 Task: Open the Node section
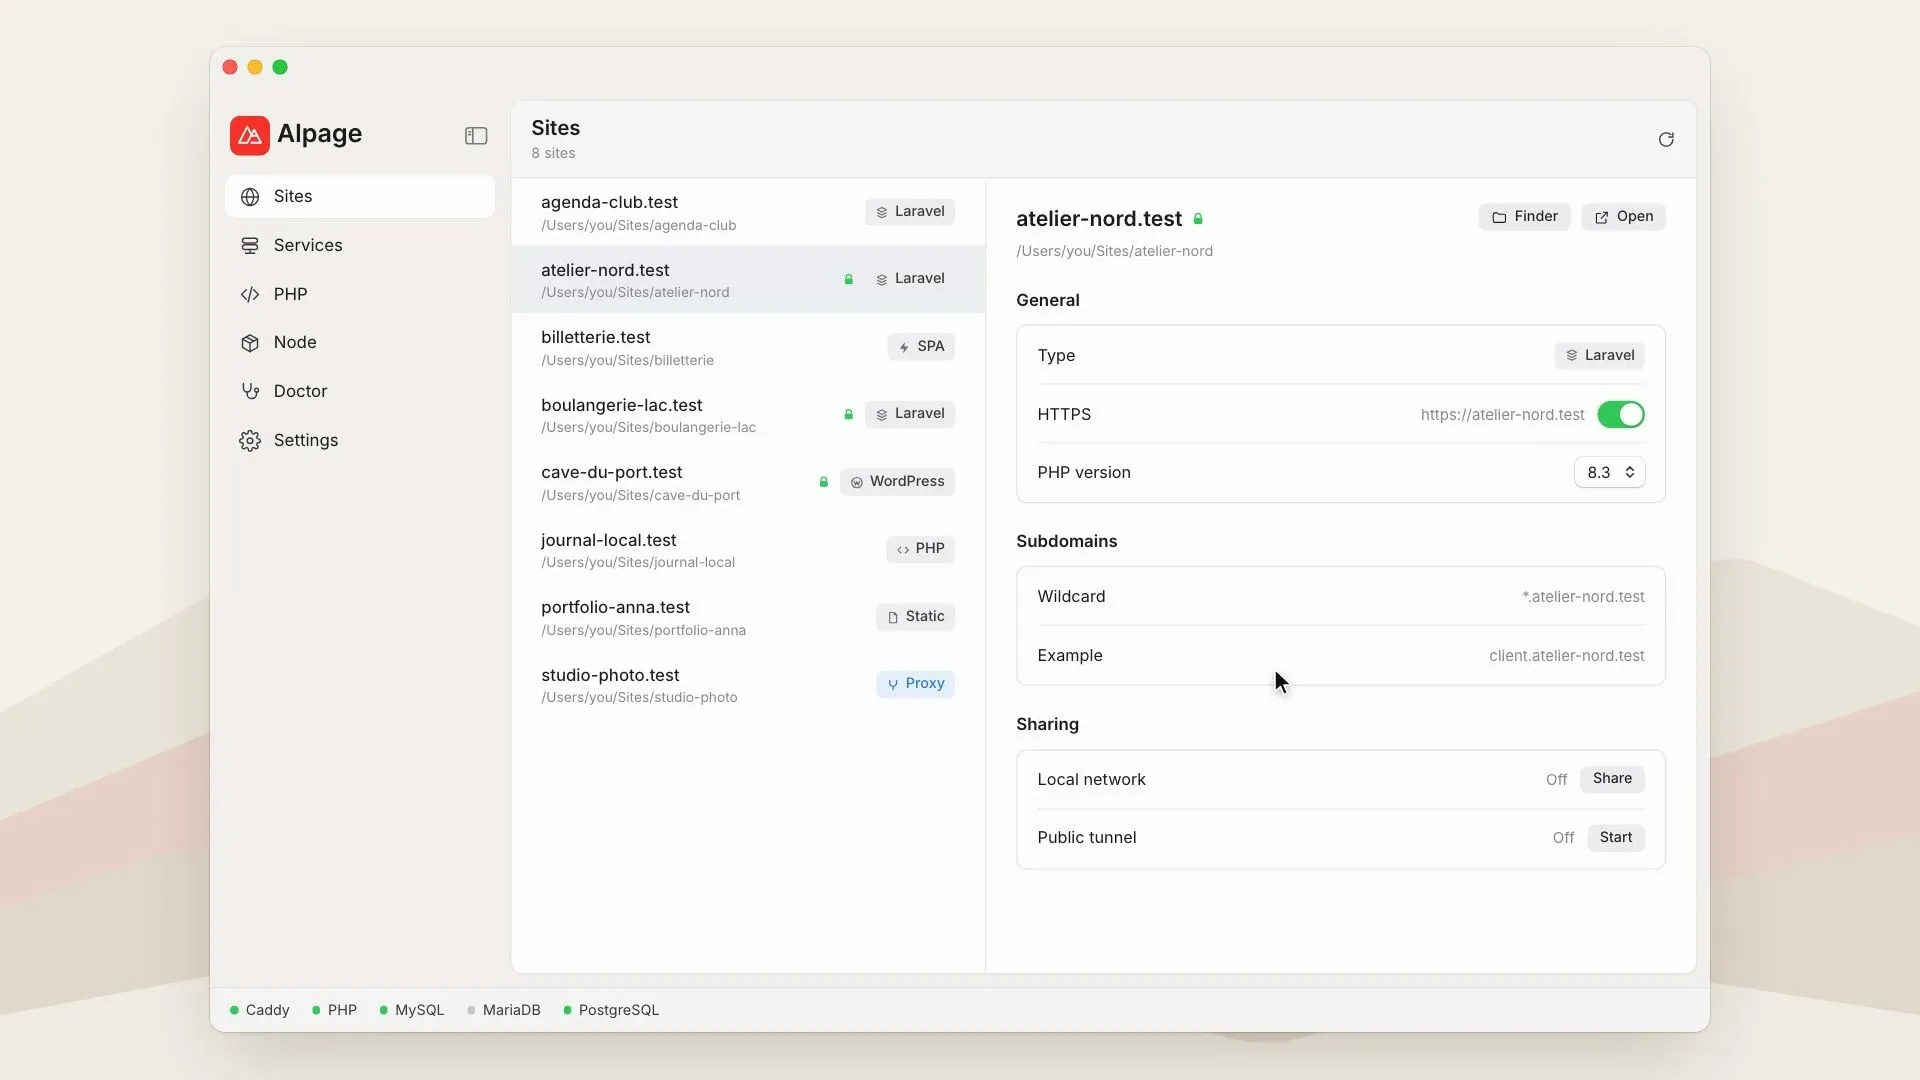click(360, 343)
